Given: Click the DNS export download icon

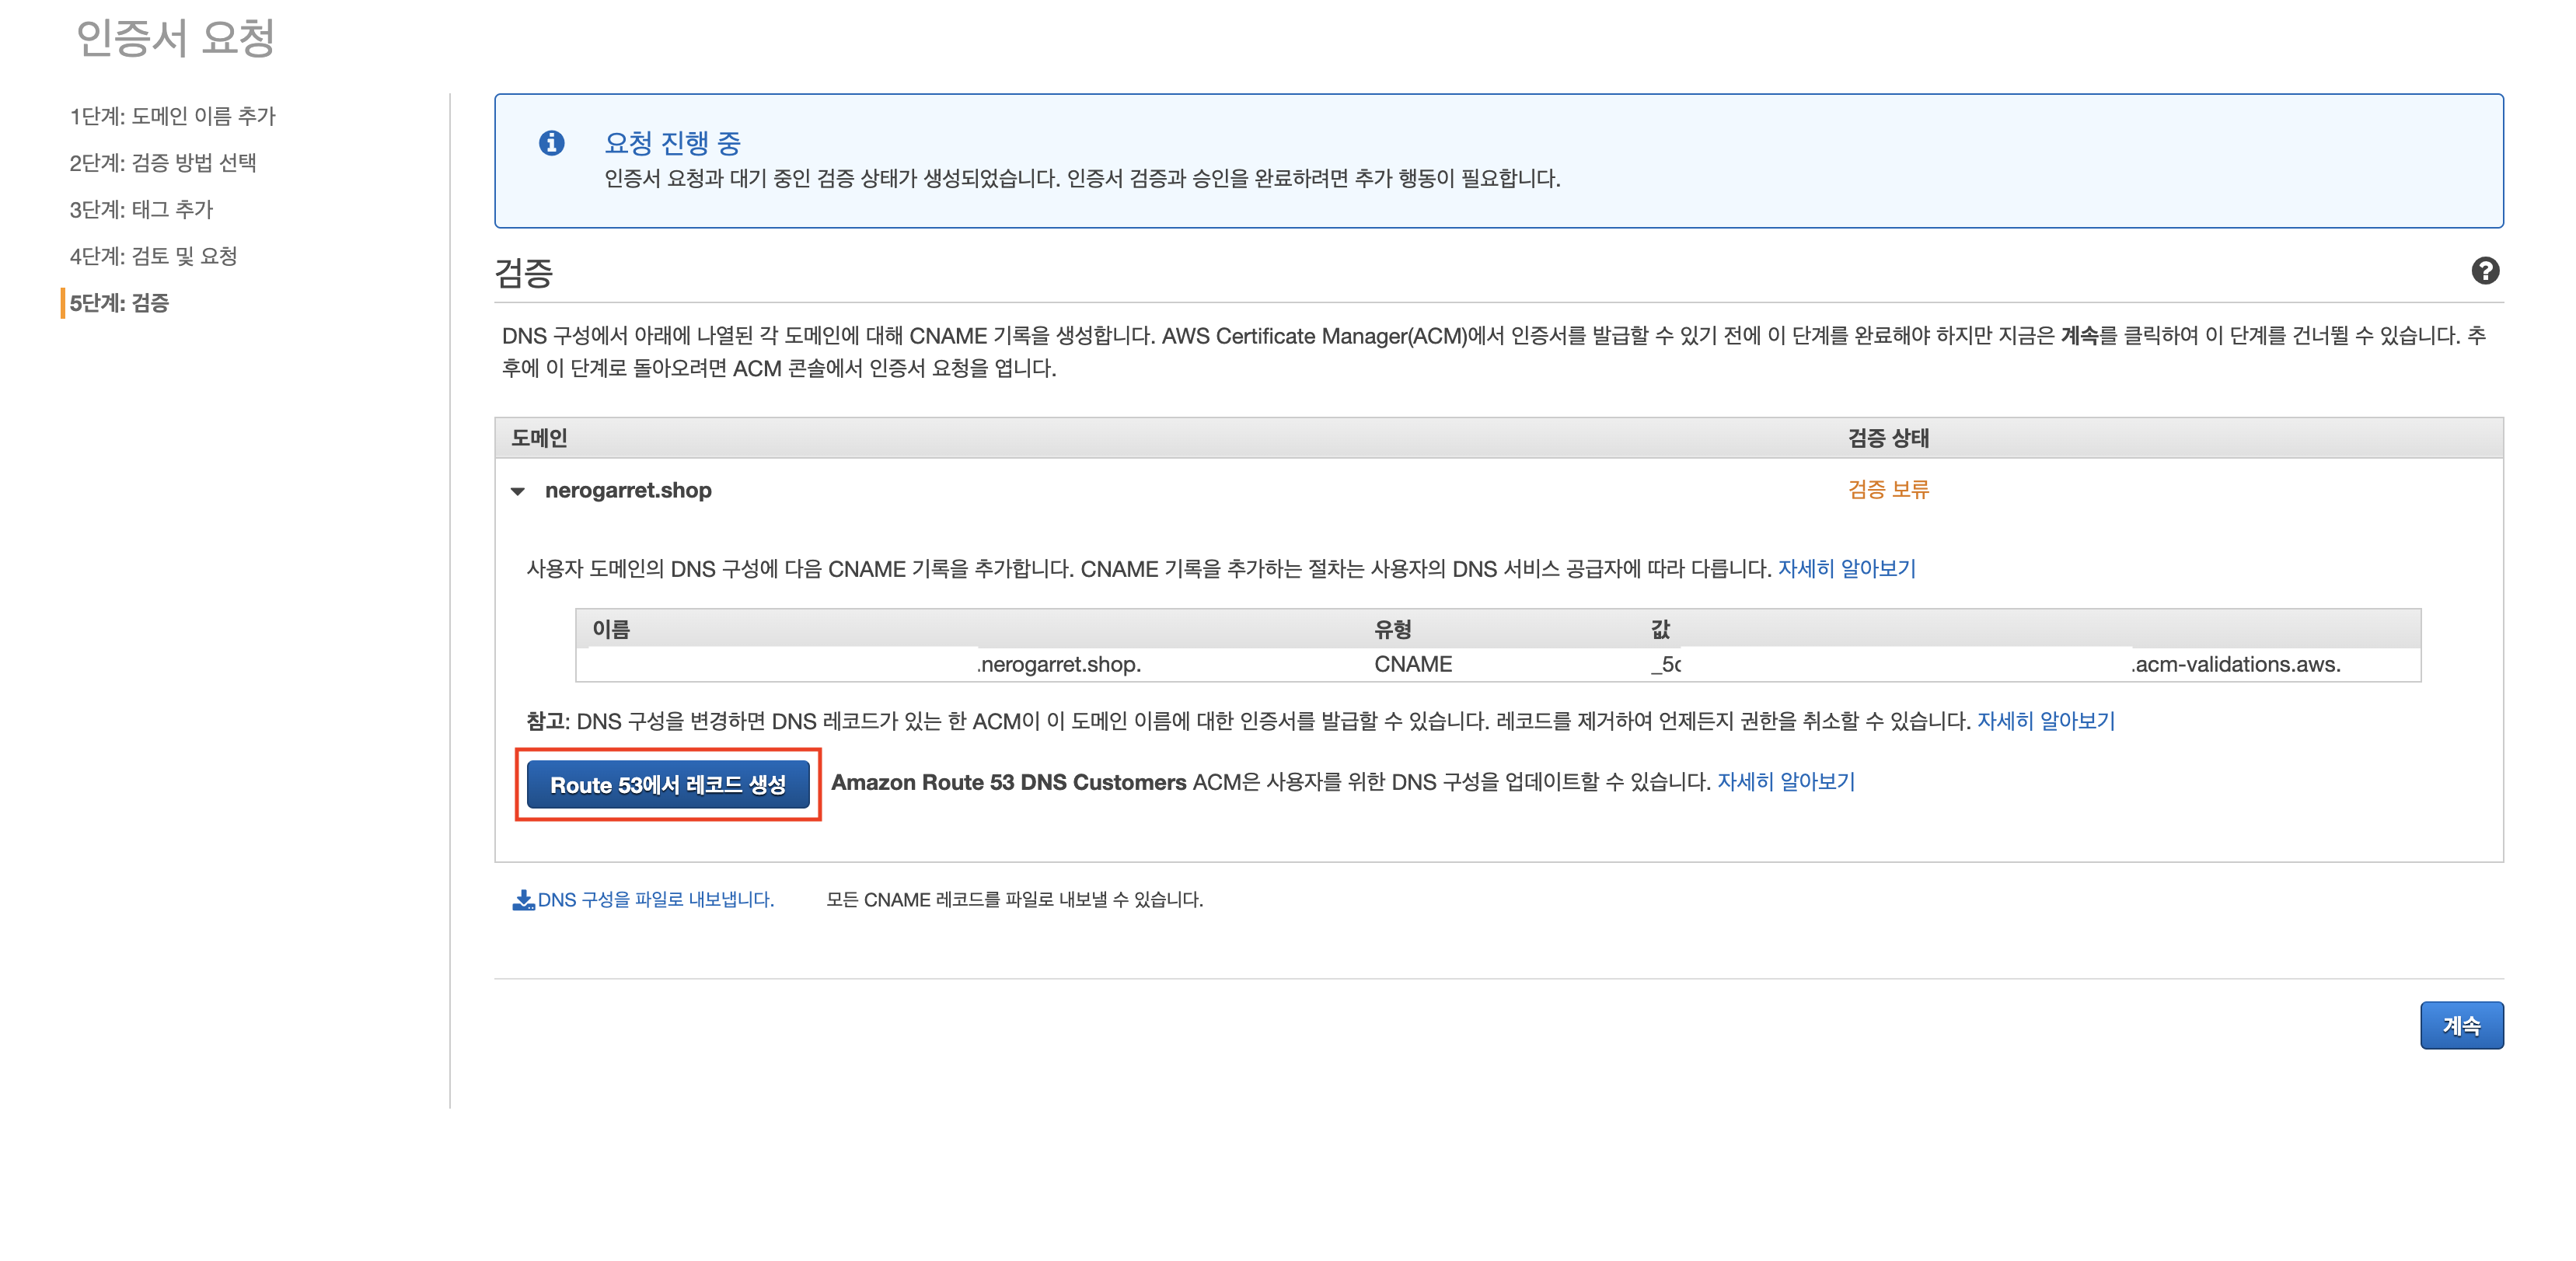Looking at the screenshot, I should coord(522,900).
